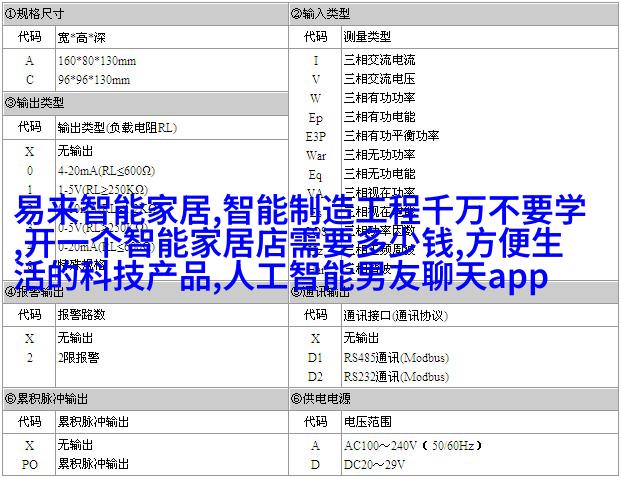Select code V in the 输入类型 table
Viewport: 621px width, 478px height.
(316, 80)
